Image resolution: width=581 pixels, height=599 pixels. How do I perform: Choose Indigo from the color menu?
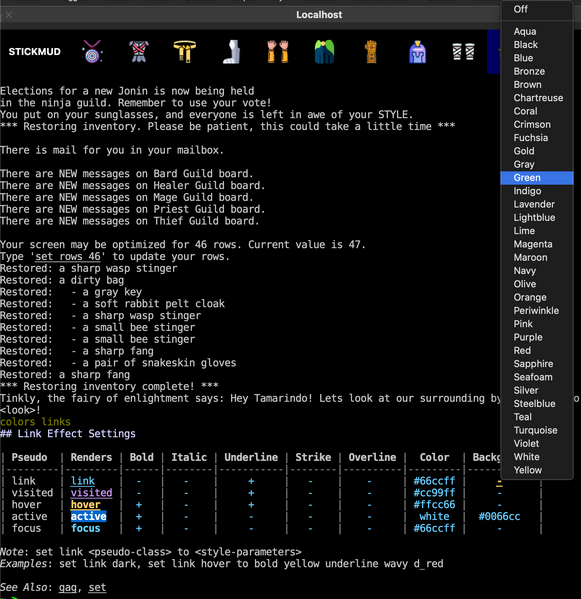[537, 191]
